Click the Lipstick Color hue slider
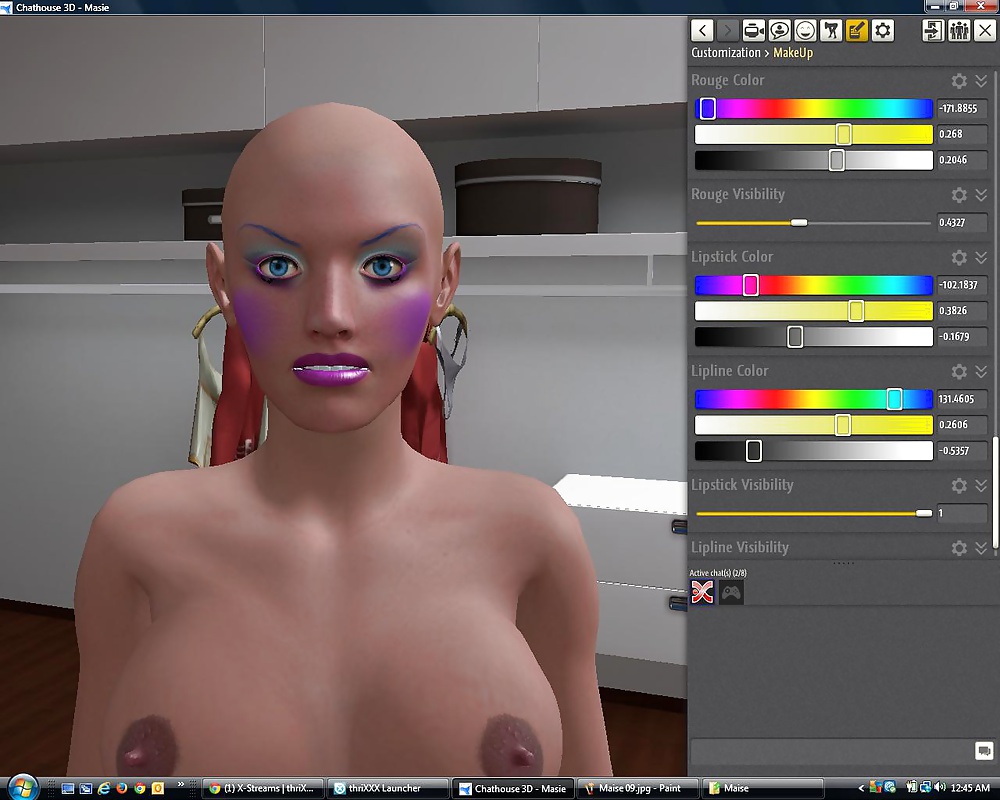This screenshot has width=1000, height=800. coord(813,286)
